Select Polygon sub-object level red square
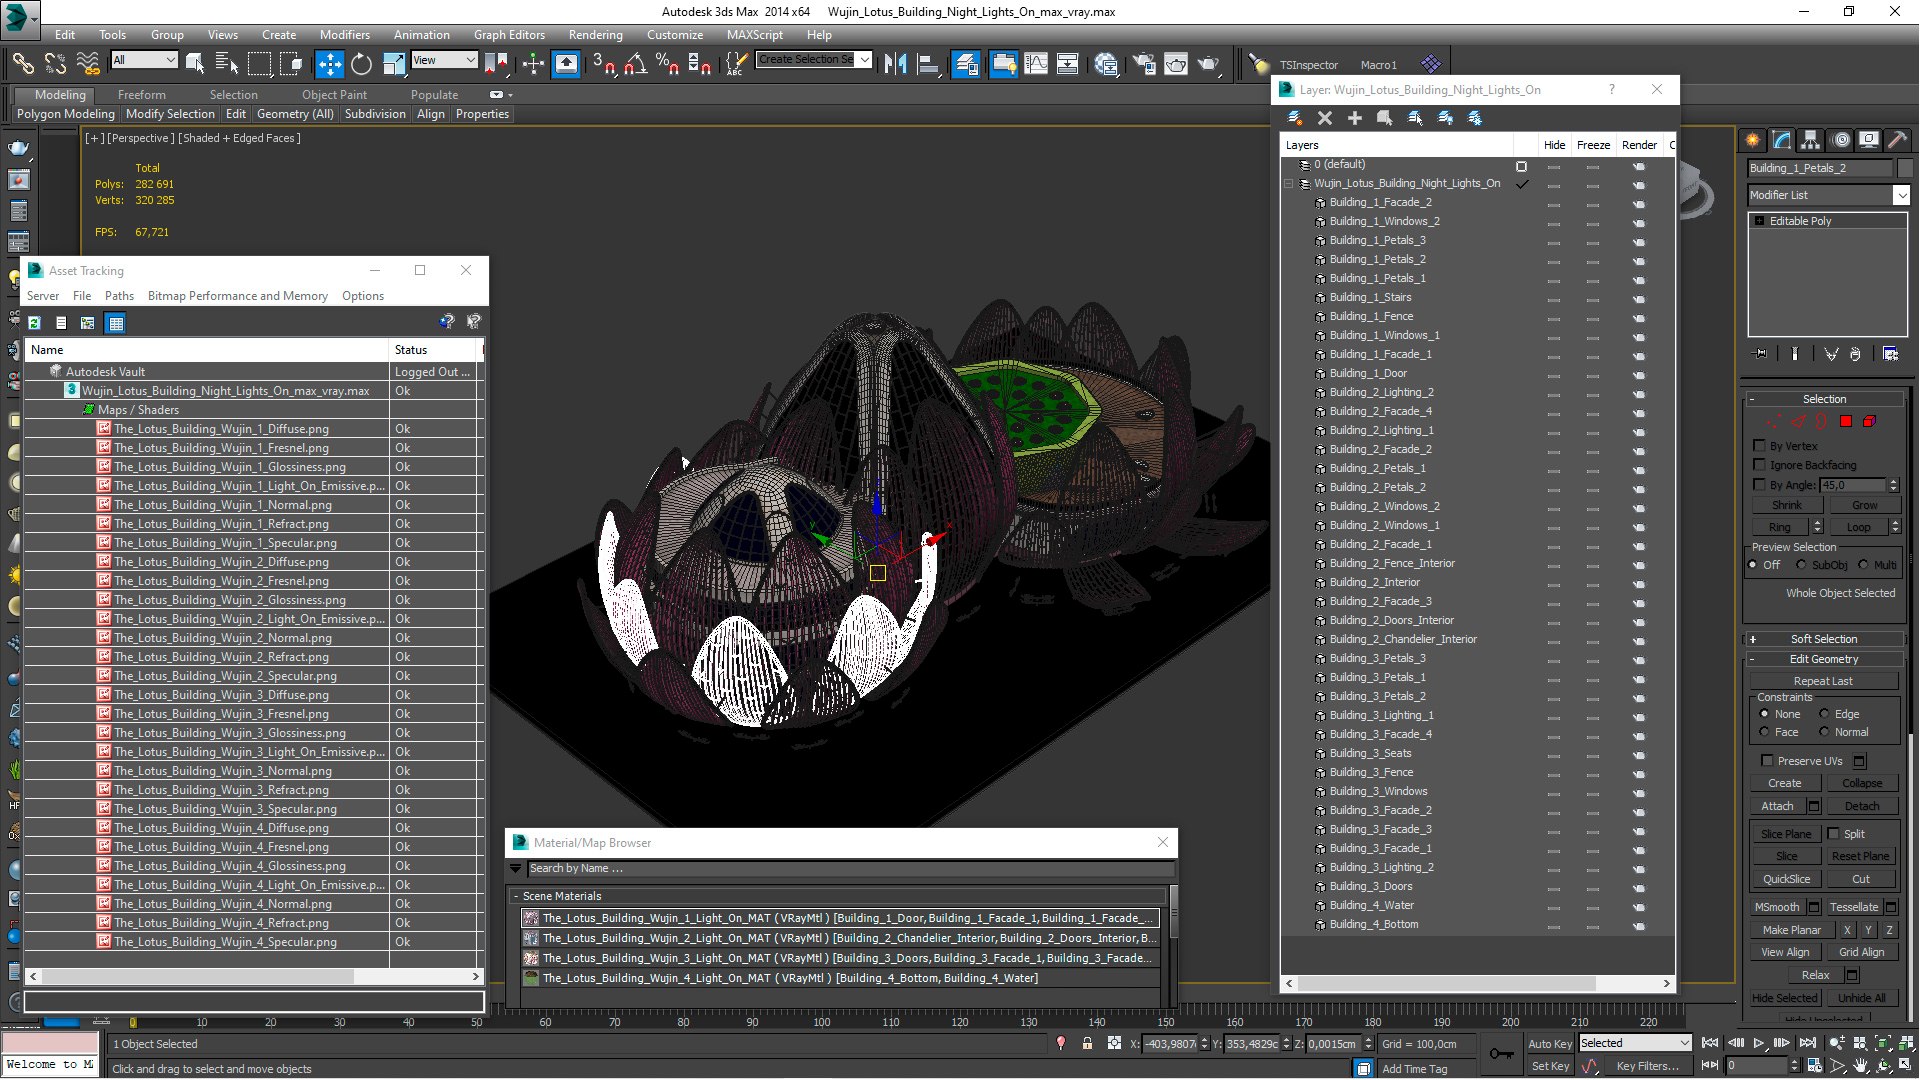 pos(1846,421)
